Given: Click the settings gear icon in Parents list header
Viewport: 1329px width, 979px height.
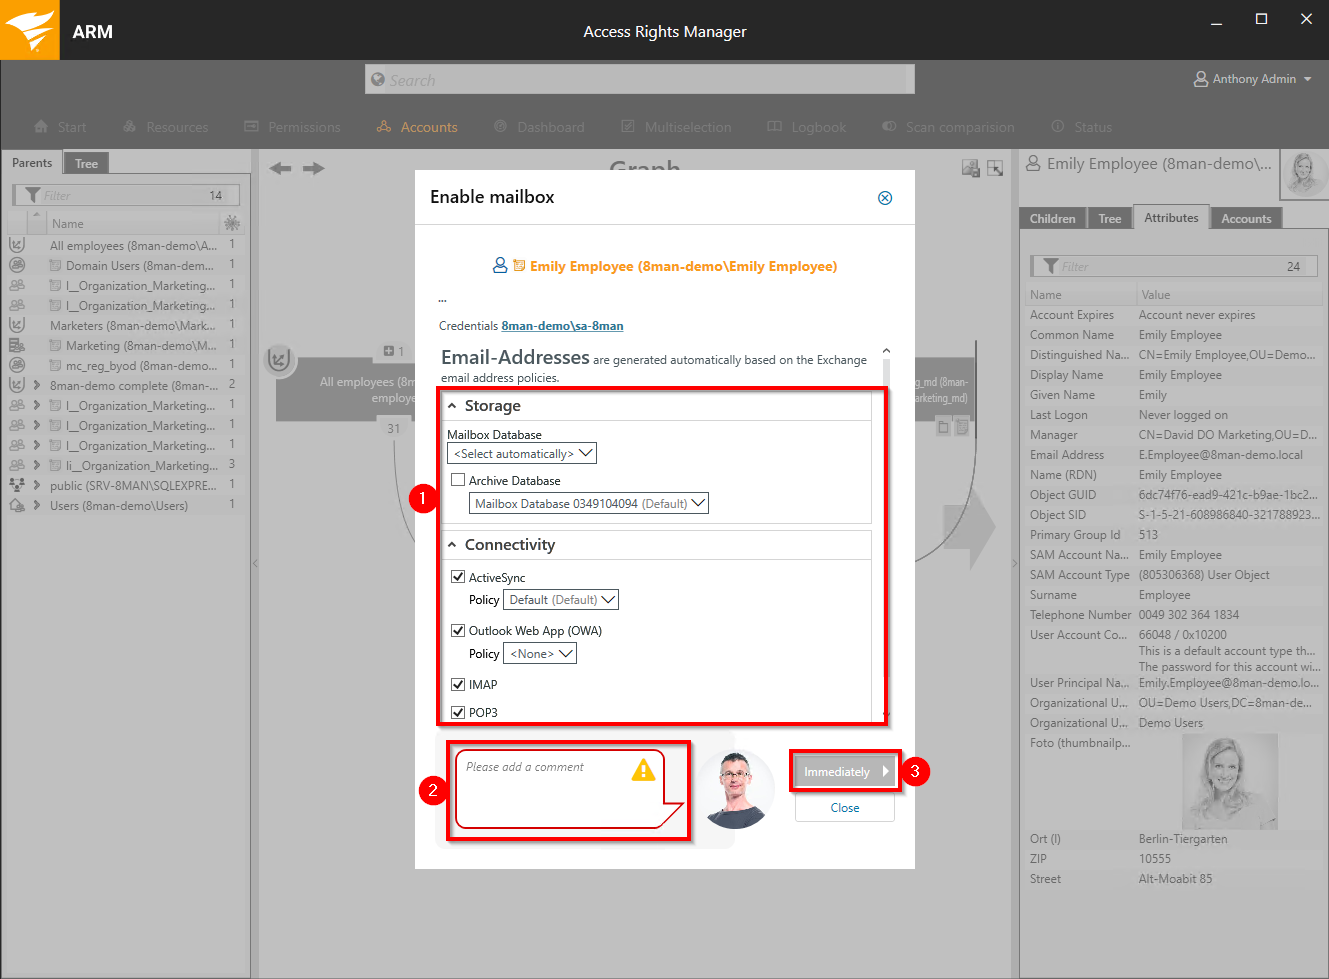Looking at the screenshot, I should pos(232,223).
